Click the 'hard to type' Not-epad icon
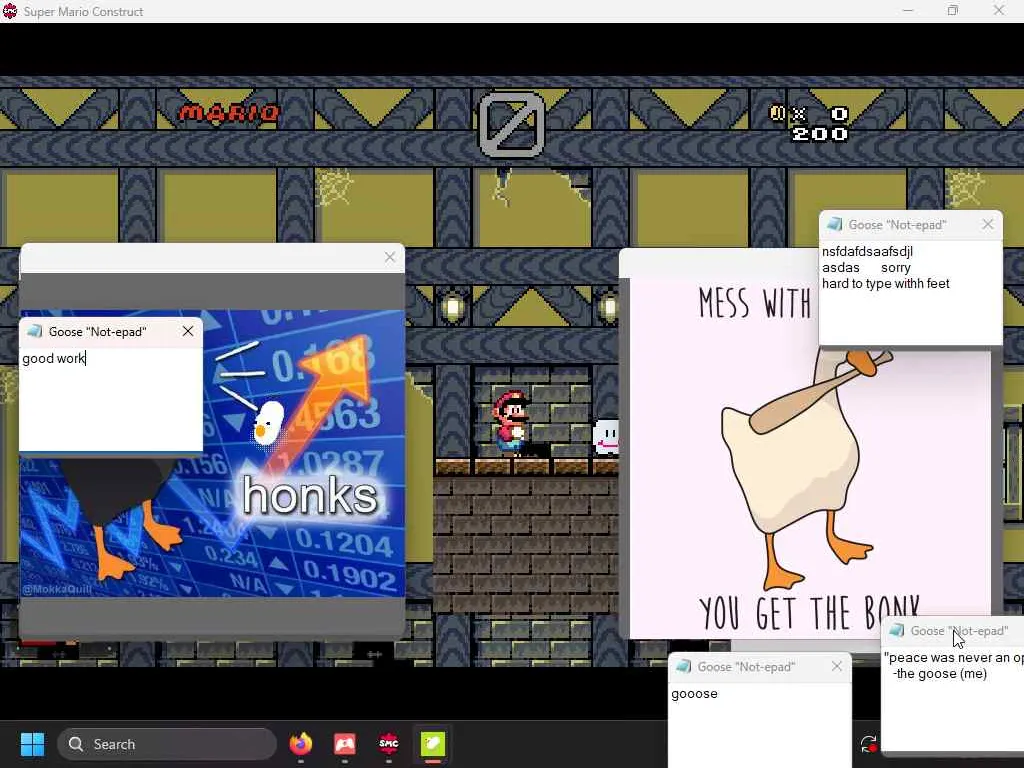 pyautogui.click(x=834, y=225)
